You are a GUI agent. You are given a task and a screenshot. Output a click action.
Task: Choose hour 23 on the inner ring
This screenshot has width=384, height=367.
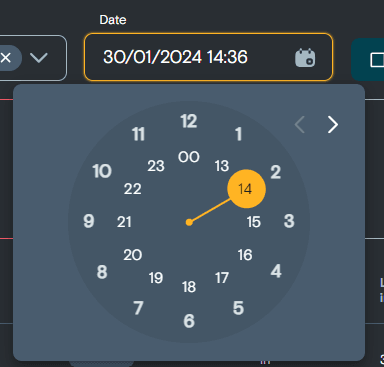(x=156, y=166)
